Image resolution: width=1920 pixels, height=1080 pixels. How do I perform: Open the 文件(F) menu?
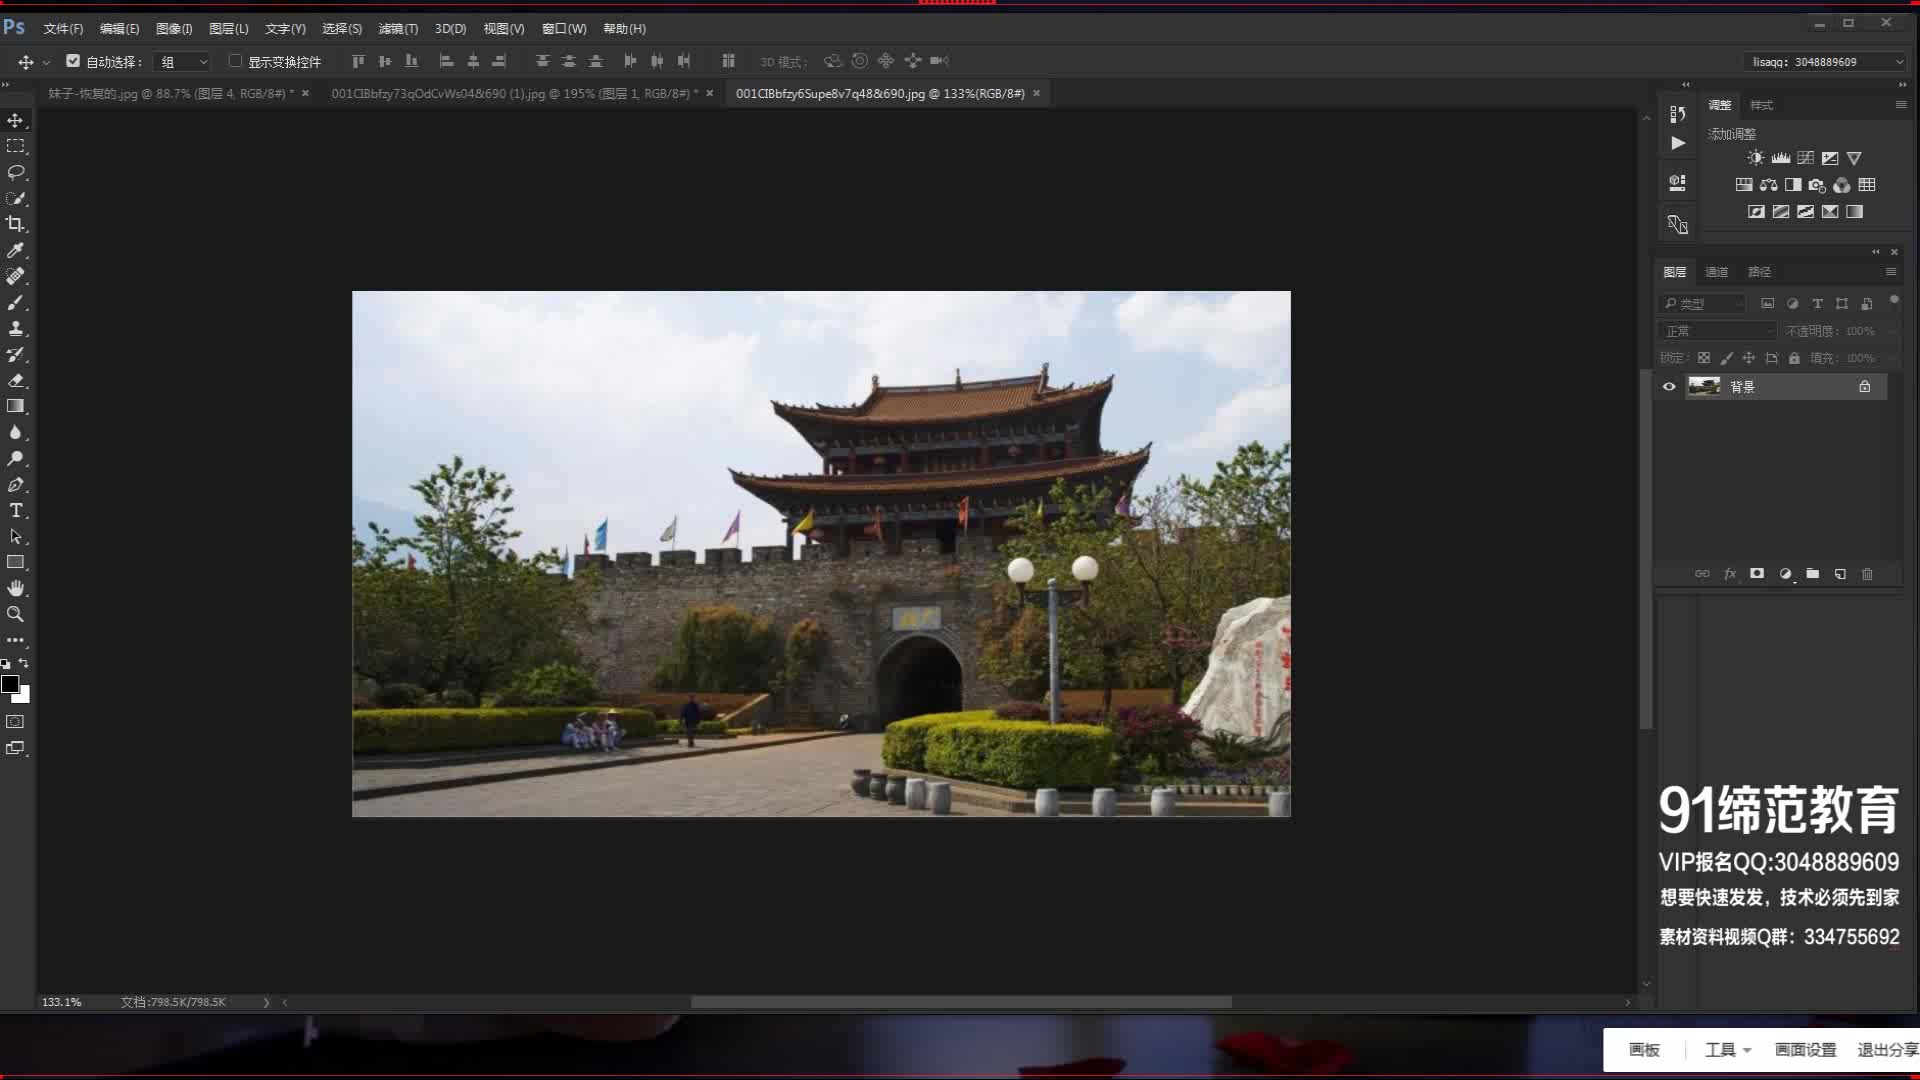[x=63, y=29]
